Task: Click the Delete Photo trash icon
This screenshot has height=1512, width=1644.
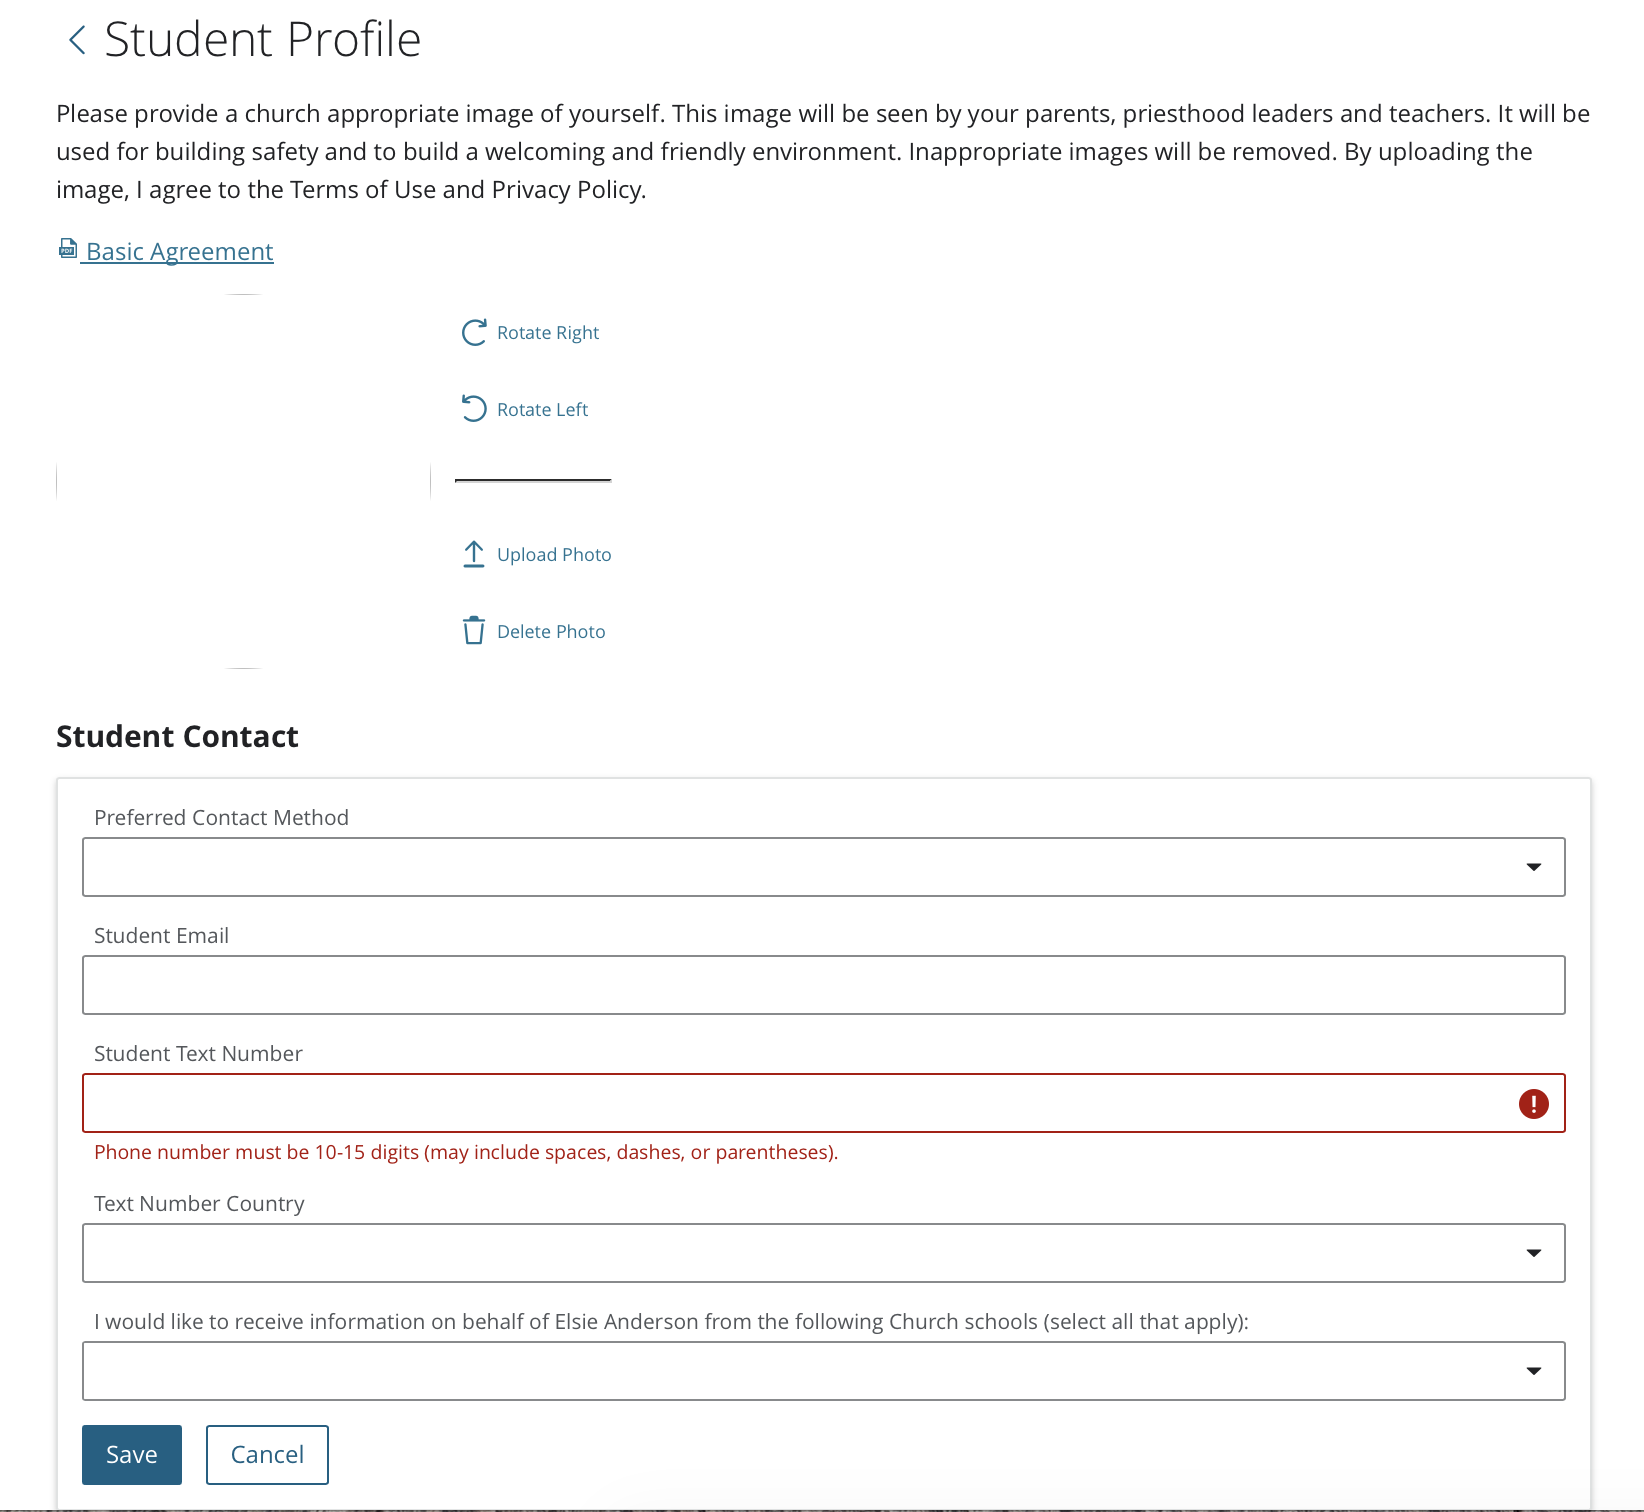Action: point(474,631)
